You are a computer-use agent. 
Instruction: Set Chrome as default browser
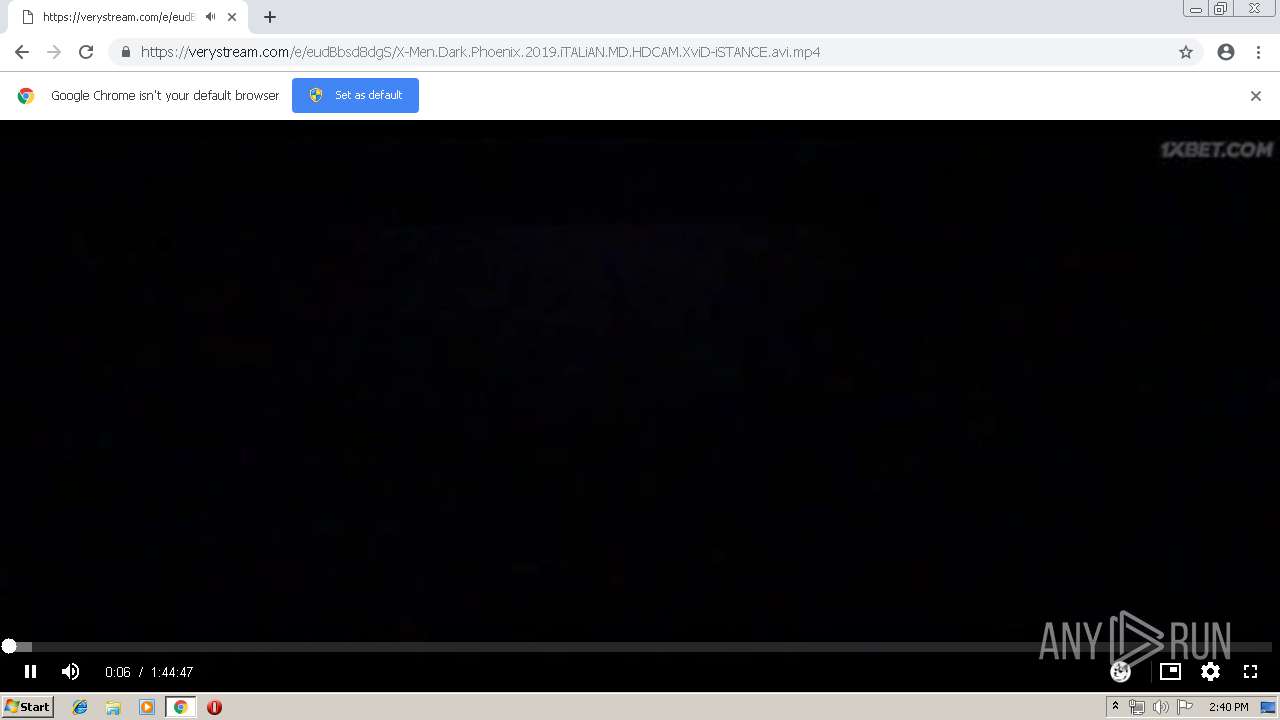(x=355, y=95)
